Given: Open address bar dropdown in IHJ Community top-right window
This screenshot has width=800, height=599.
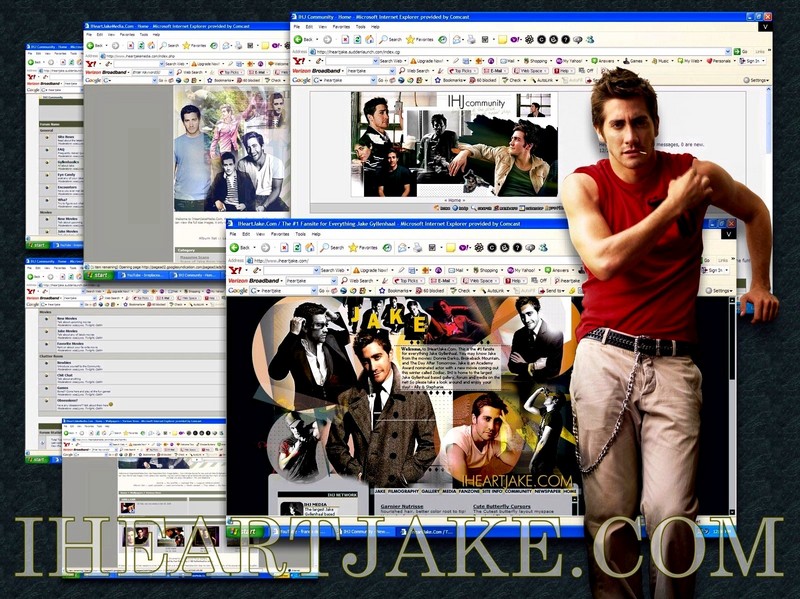Looking at the screenshot, I should [728, 52].
